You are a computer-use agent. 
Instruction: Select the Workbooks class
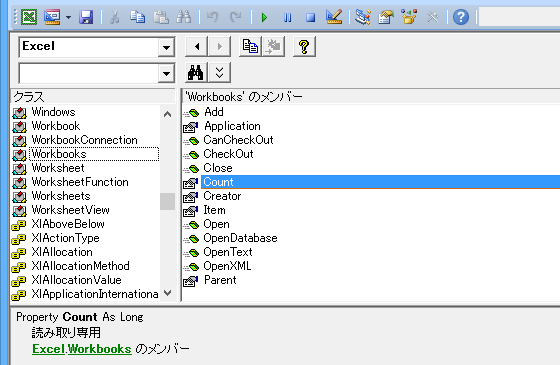point(59,154)
